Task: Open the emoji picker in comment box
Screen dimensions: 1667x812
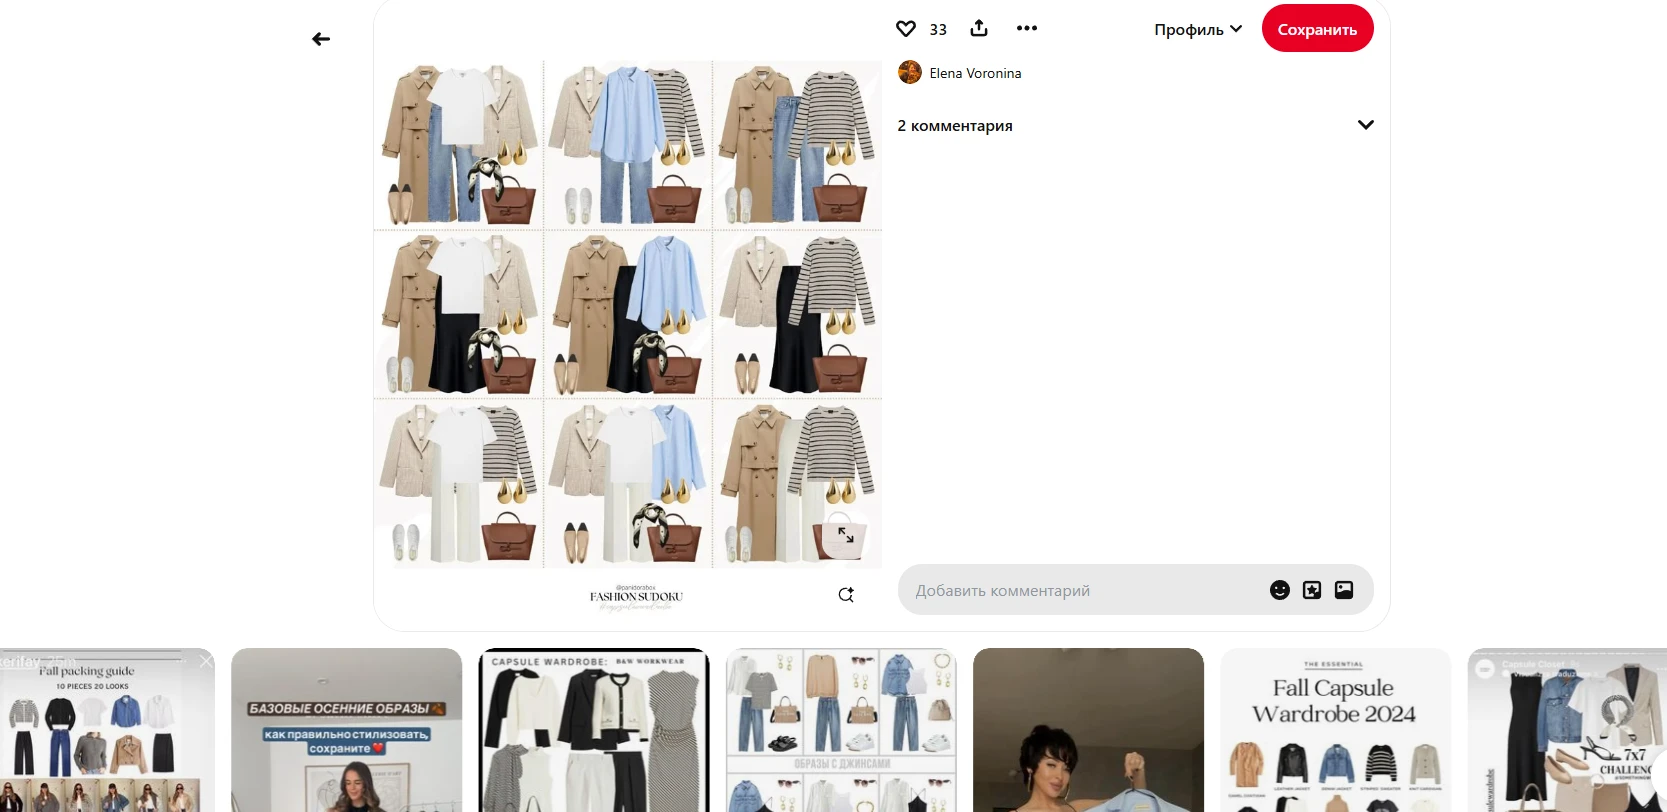Action: [x=1280, y=590]
